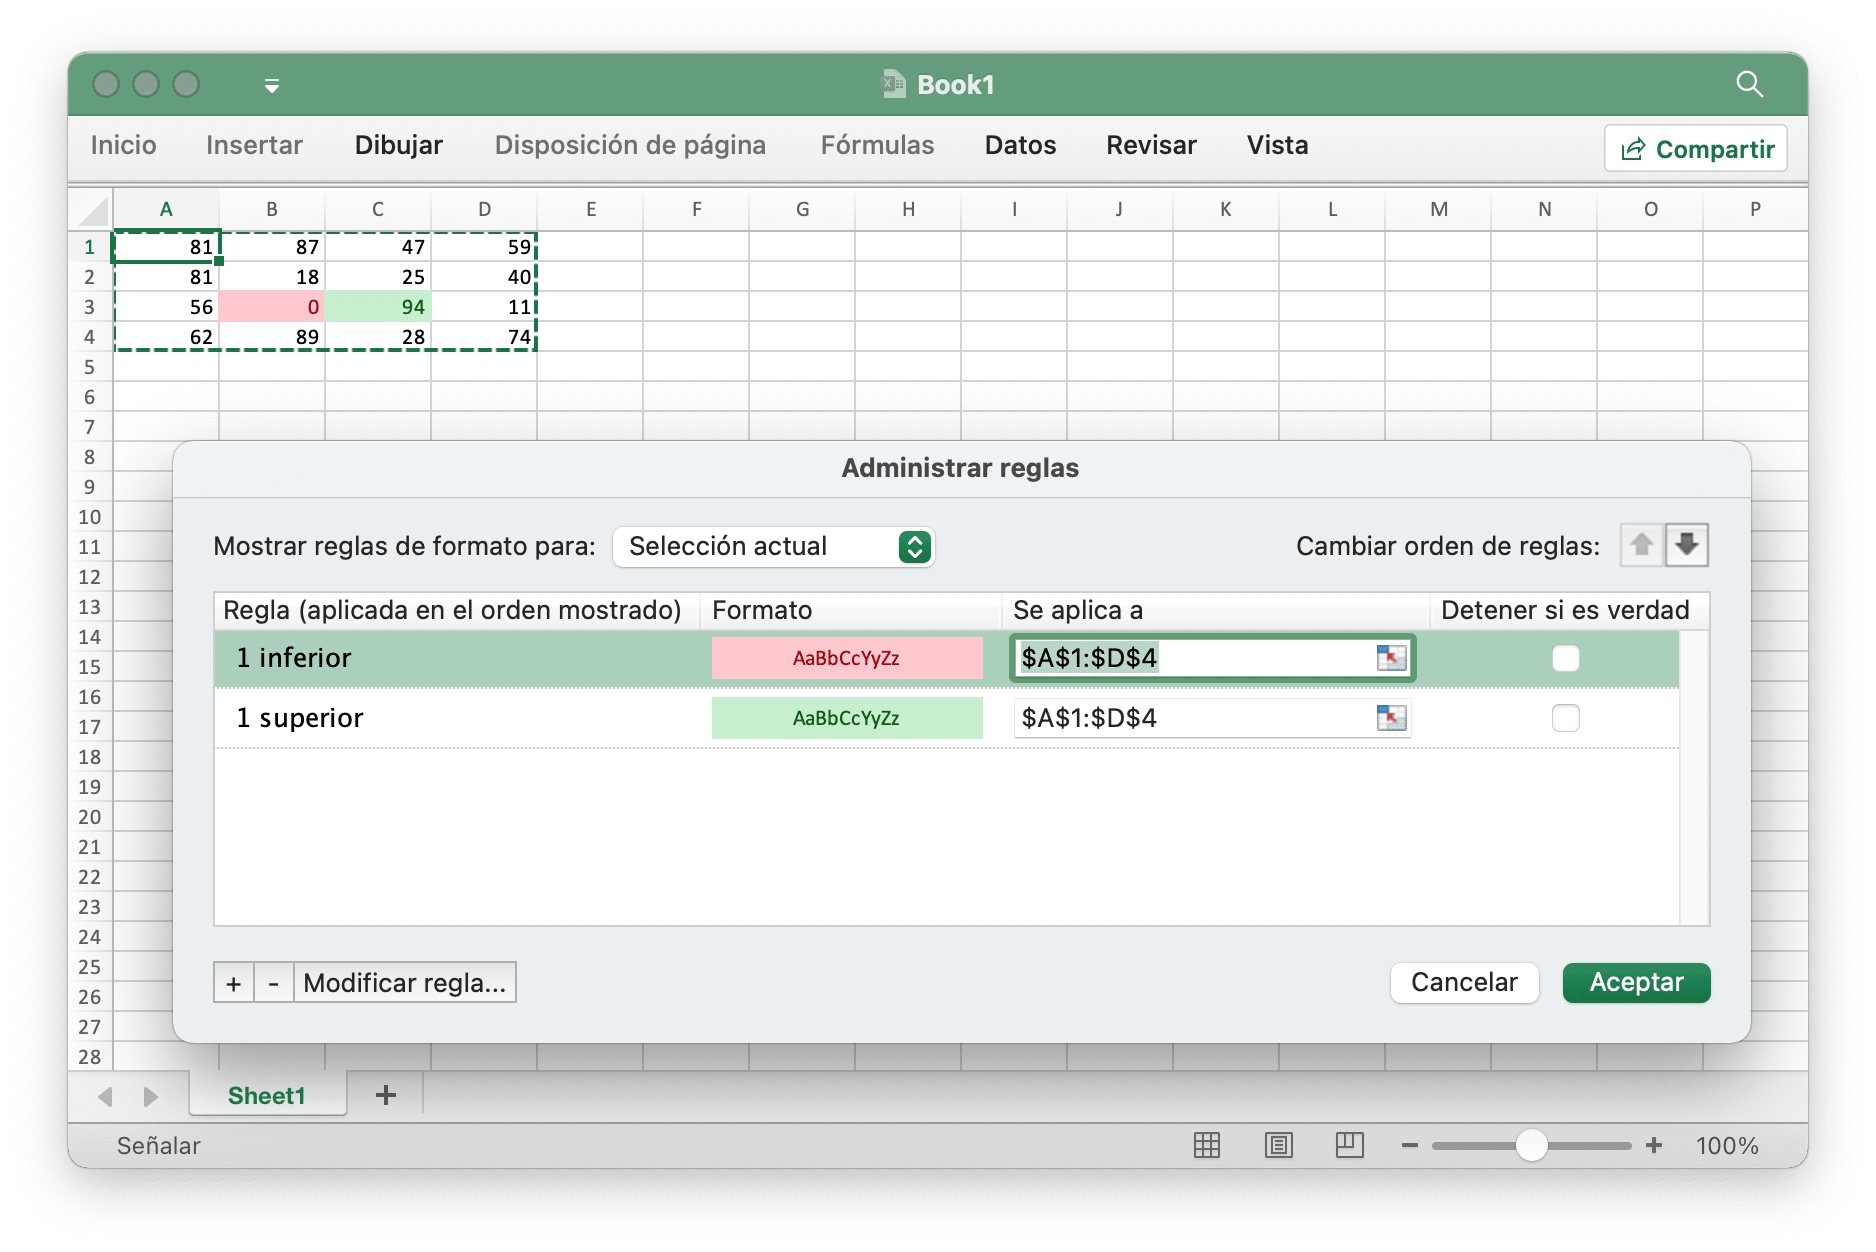Switch to Page Layout view icon
The width and height of the screenshot is (1876, 1252).
point(1278,1145)
